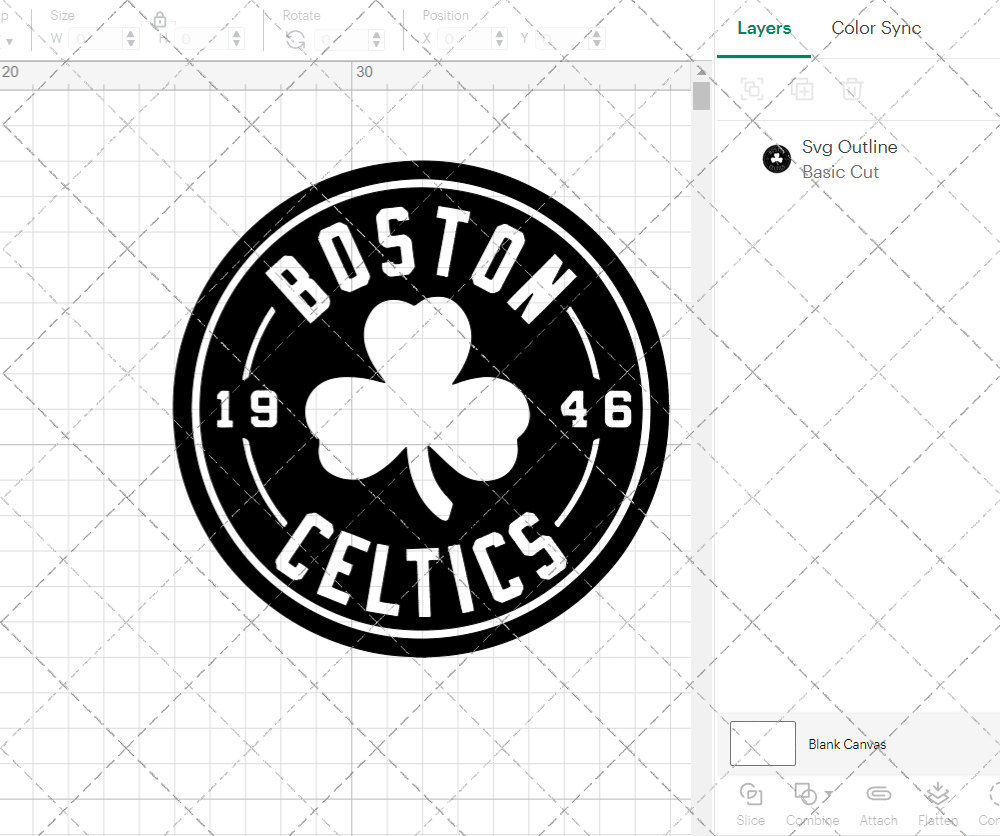Toggle the size aspect ratio lock
Image resolution: width=1000 pixels, height=836 pixels.
pos(160,20)
